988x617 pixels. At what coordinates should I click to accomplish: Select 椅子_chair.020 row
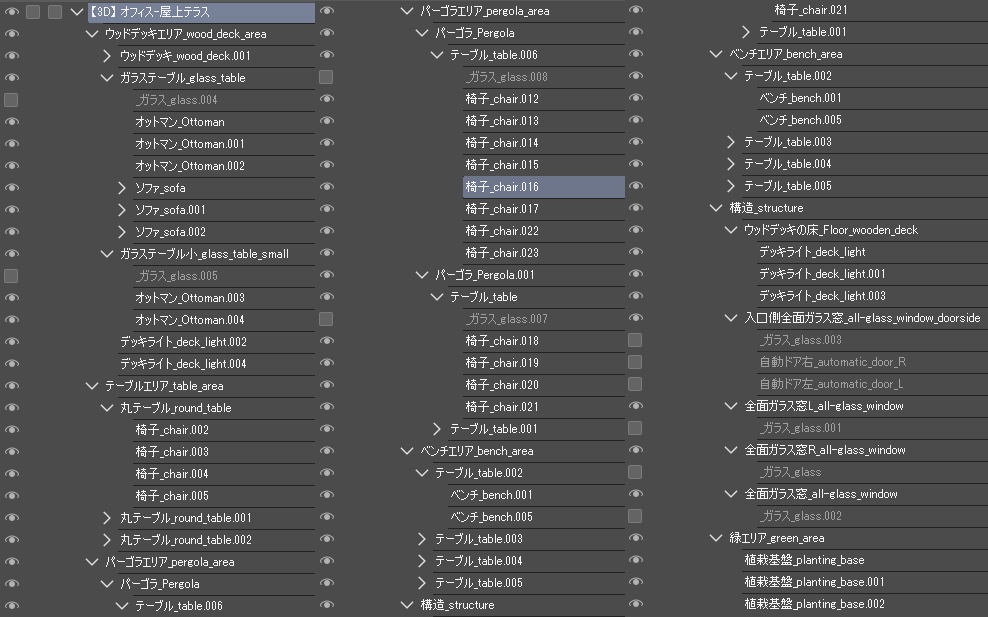point(544,385)
